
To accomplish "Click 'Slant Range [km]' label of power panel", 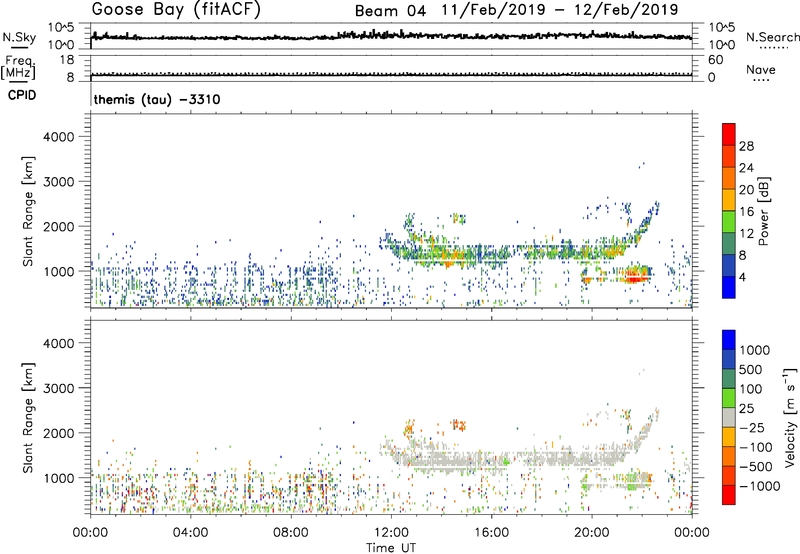I will coord(28,211).
